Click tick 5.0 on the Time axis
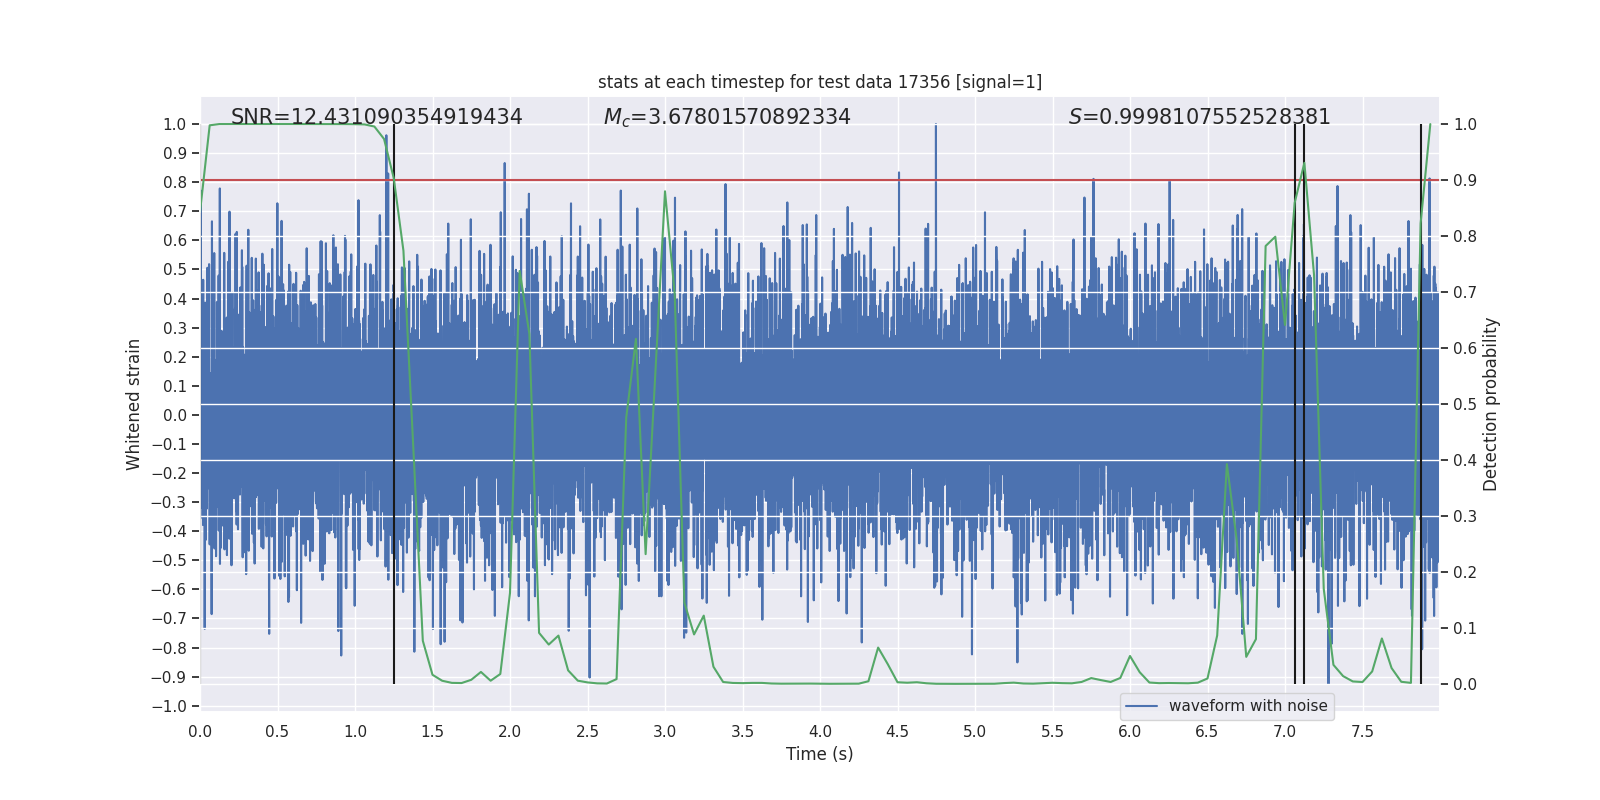The image size is (1600, 800). pos(975,731)
